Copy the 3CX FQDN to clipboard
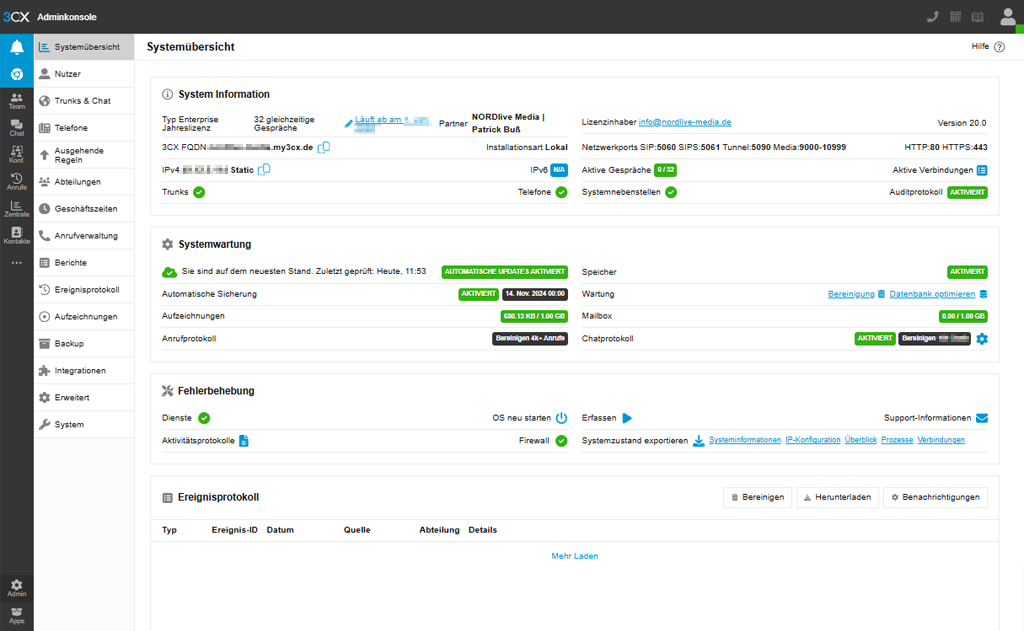Viewport: 1024px width, 631px height. [x=324, y=148]
